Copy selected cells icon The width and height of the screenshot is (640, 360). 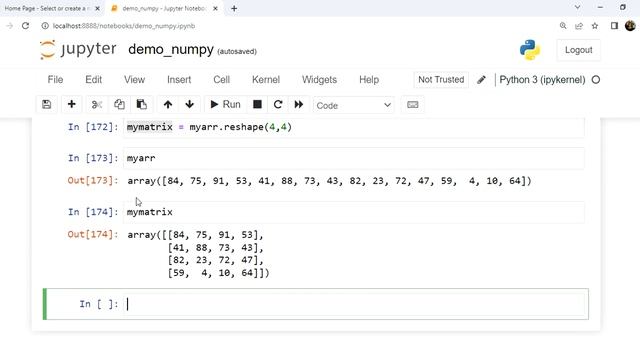pos(119,104)
